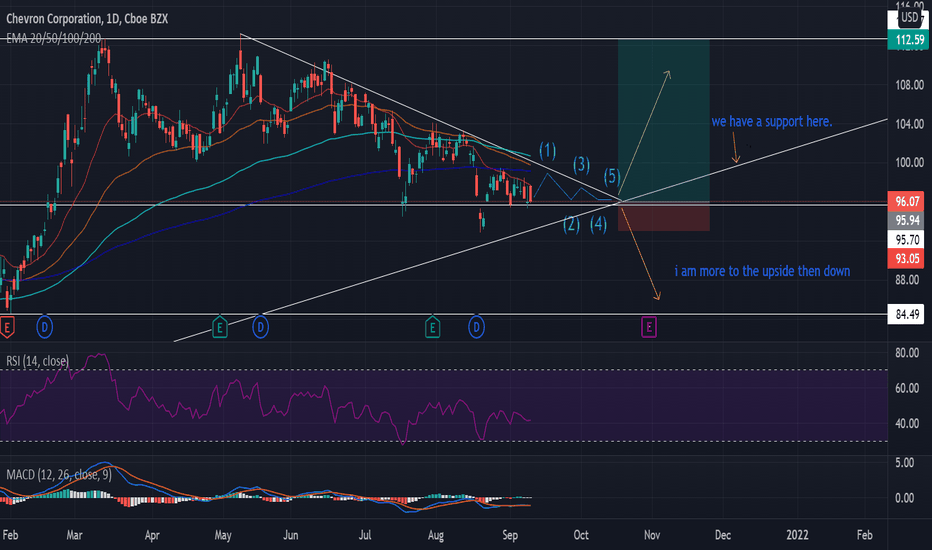This screenshot has width=932, height=550.
Task: Select the wave label (4)
Action: click(x=599, y=224)
